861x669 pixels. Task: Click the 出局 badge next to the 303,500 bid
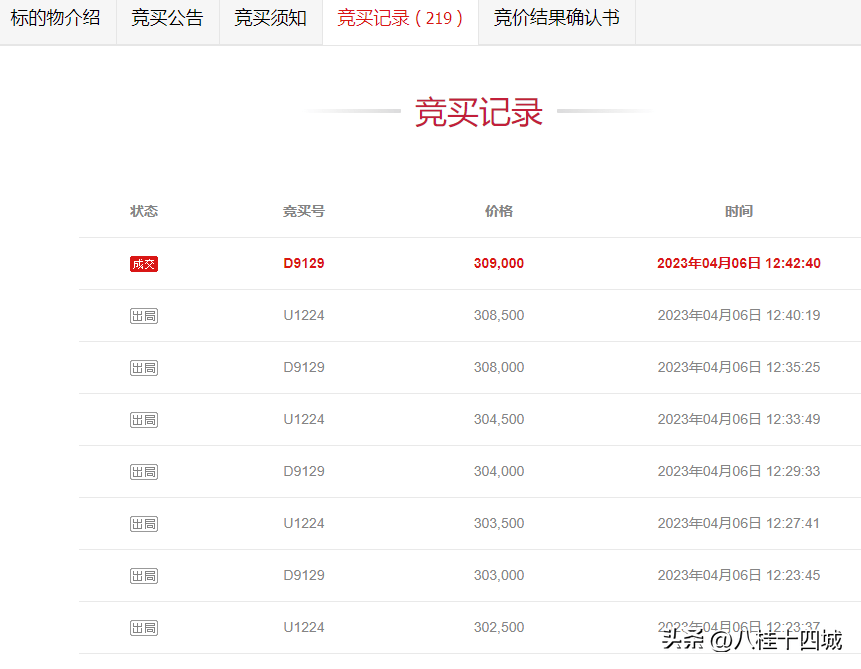point(144,523)
